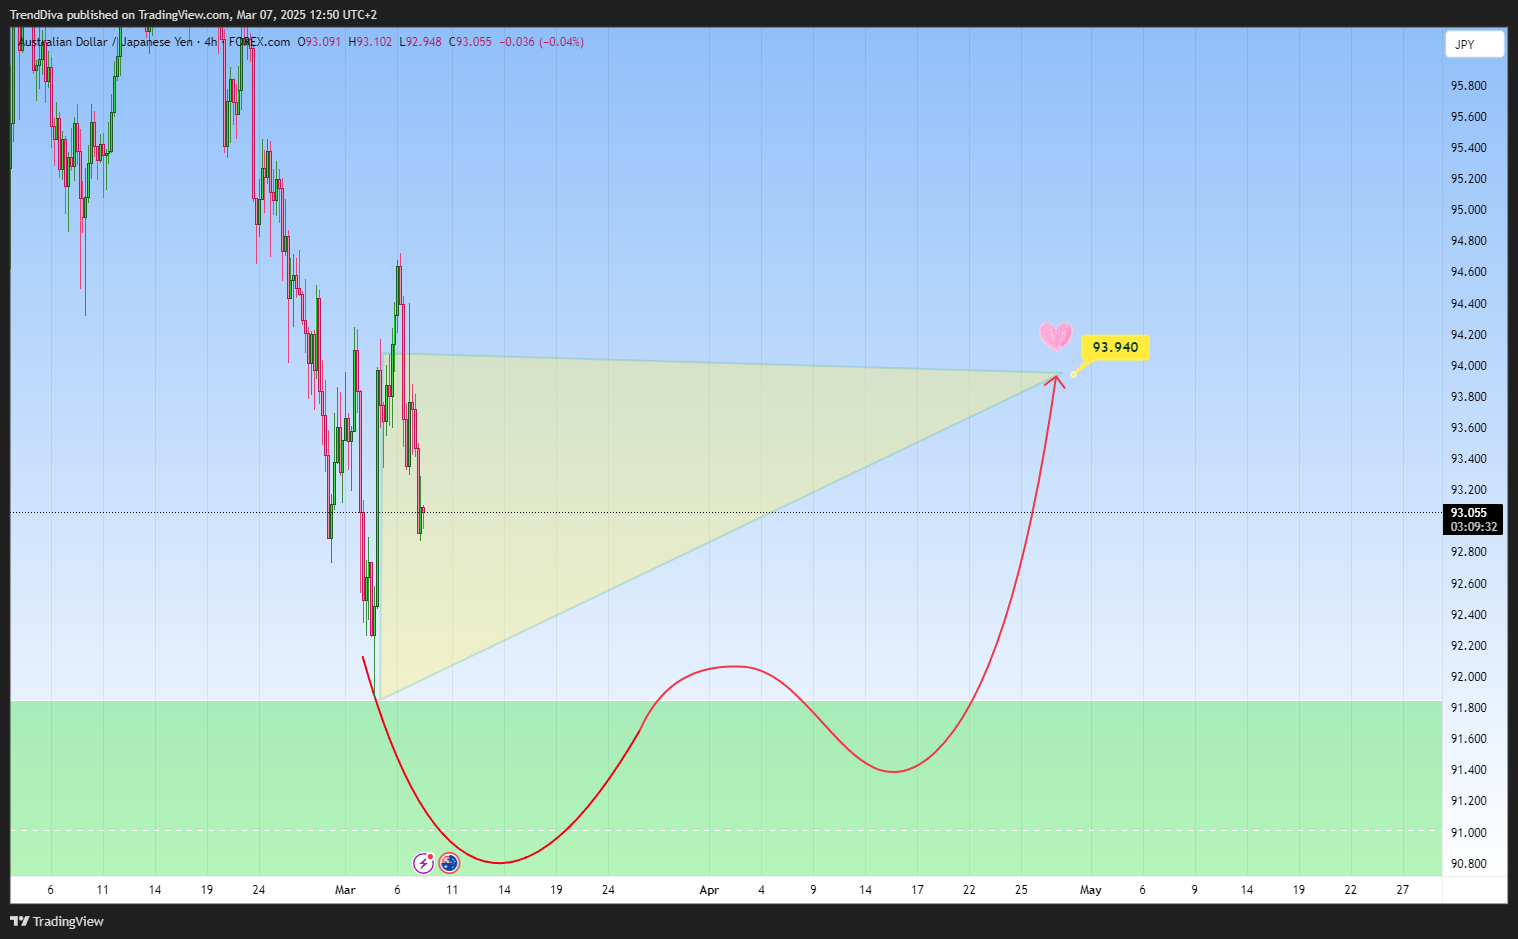Click the 25 date label on time axis
This screenshot has width=1518, height=939.
1021,890
